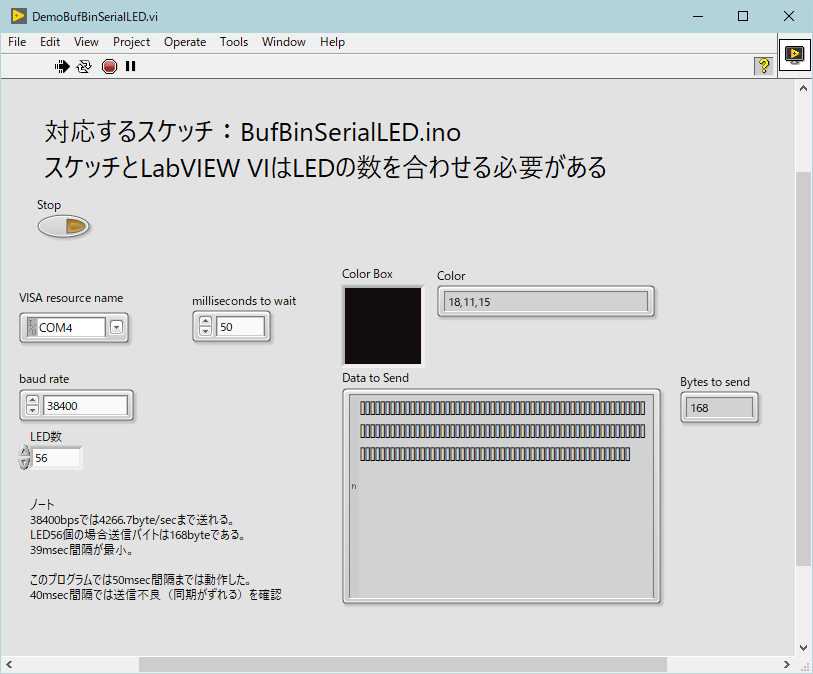813x674 pixels.
Task: Click the note line about 40msec間隔
Action: 156,595
